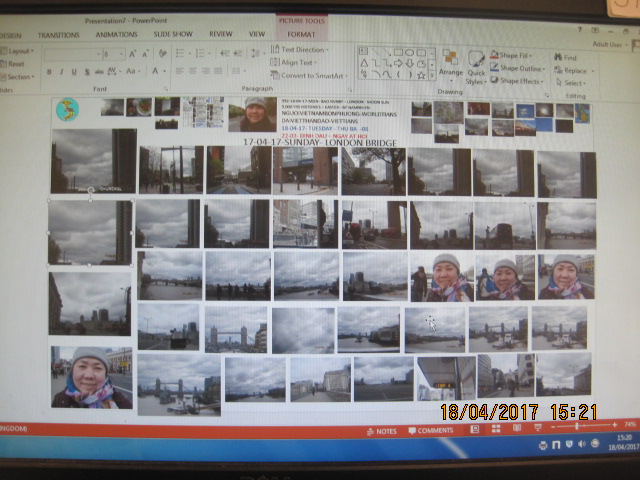
Task: Expand Layout dropdown
Action: click(x=18, y=51)
